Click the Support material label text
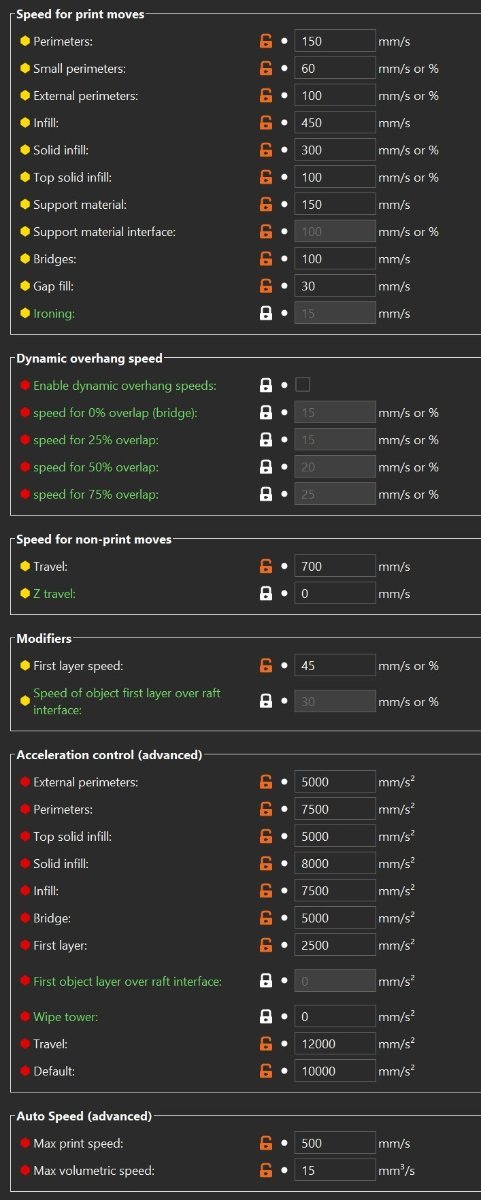Screen dimensions: 481x1200 coord(80,205)
